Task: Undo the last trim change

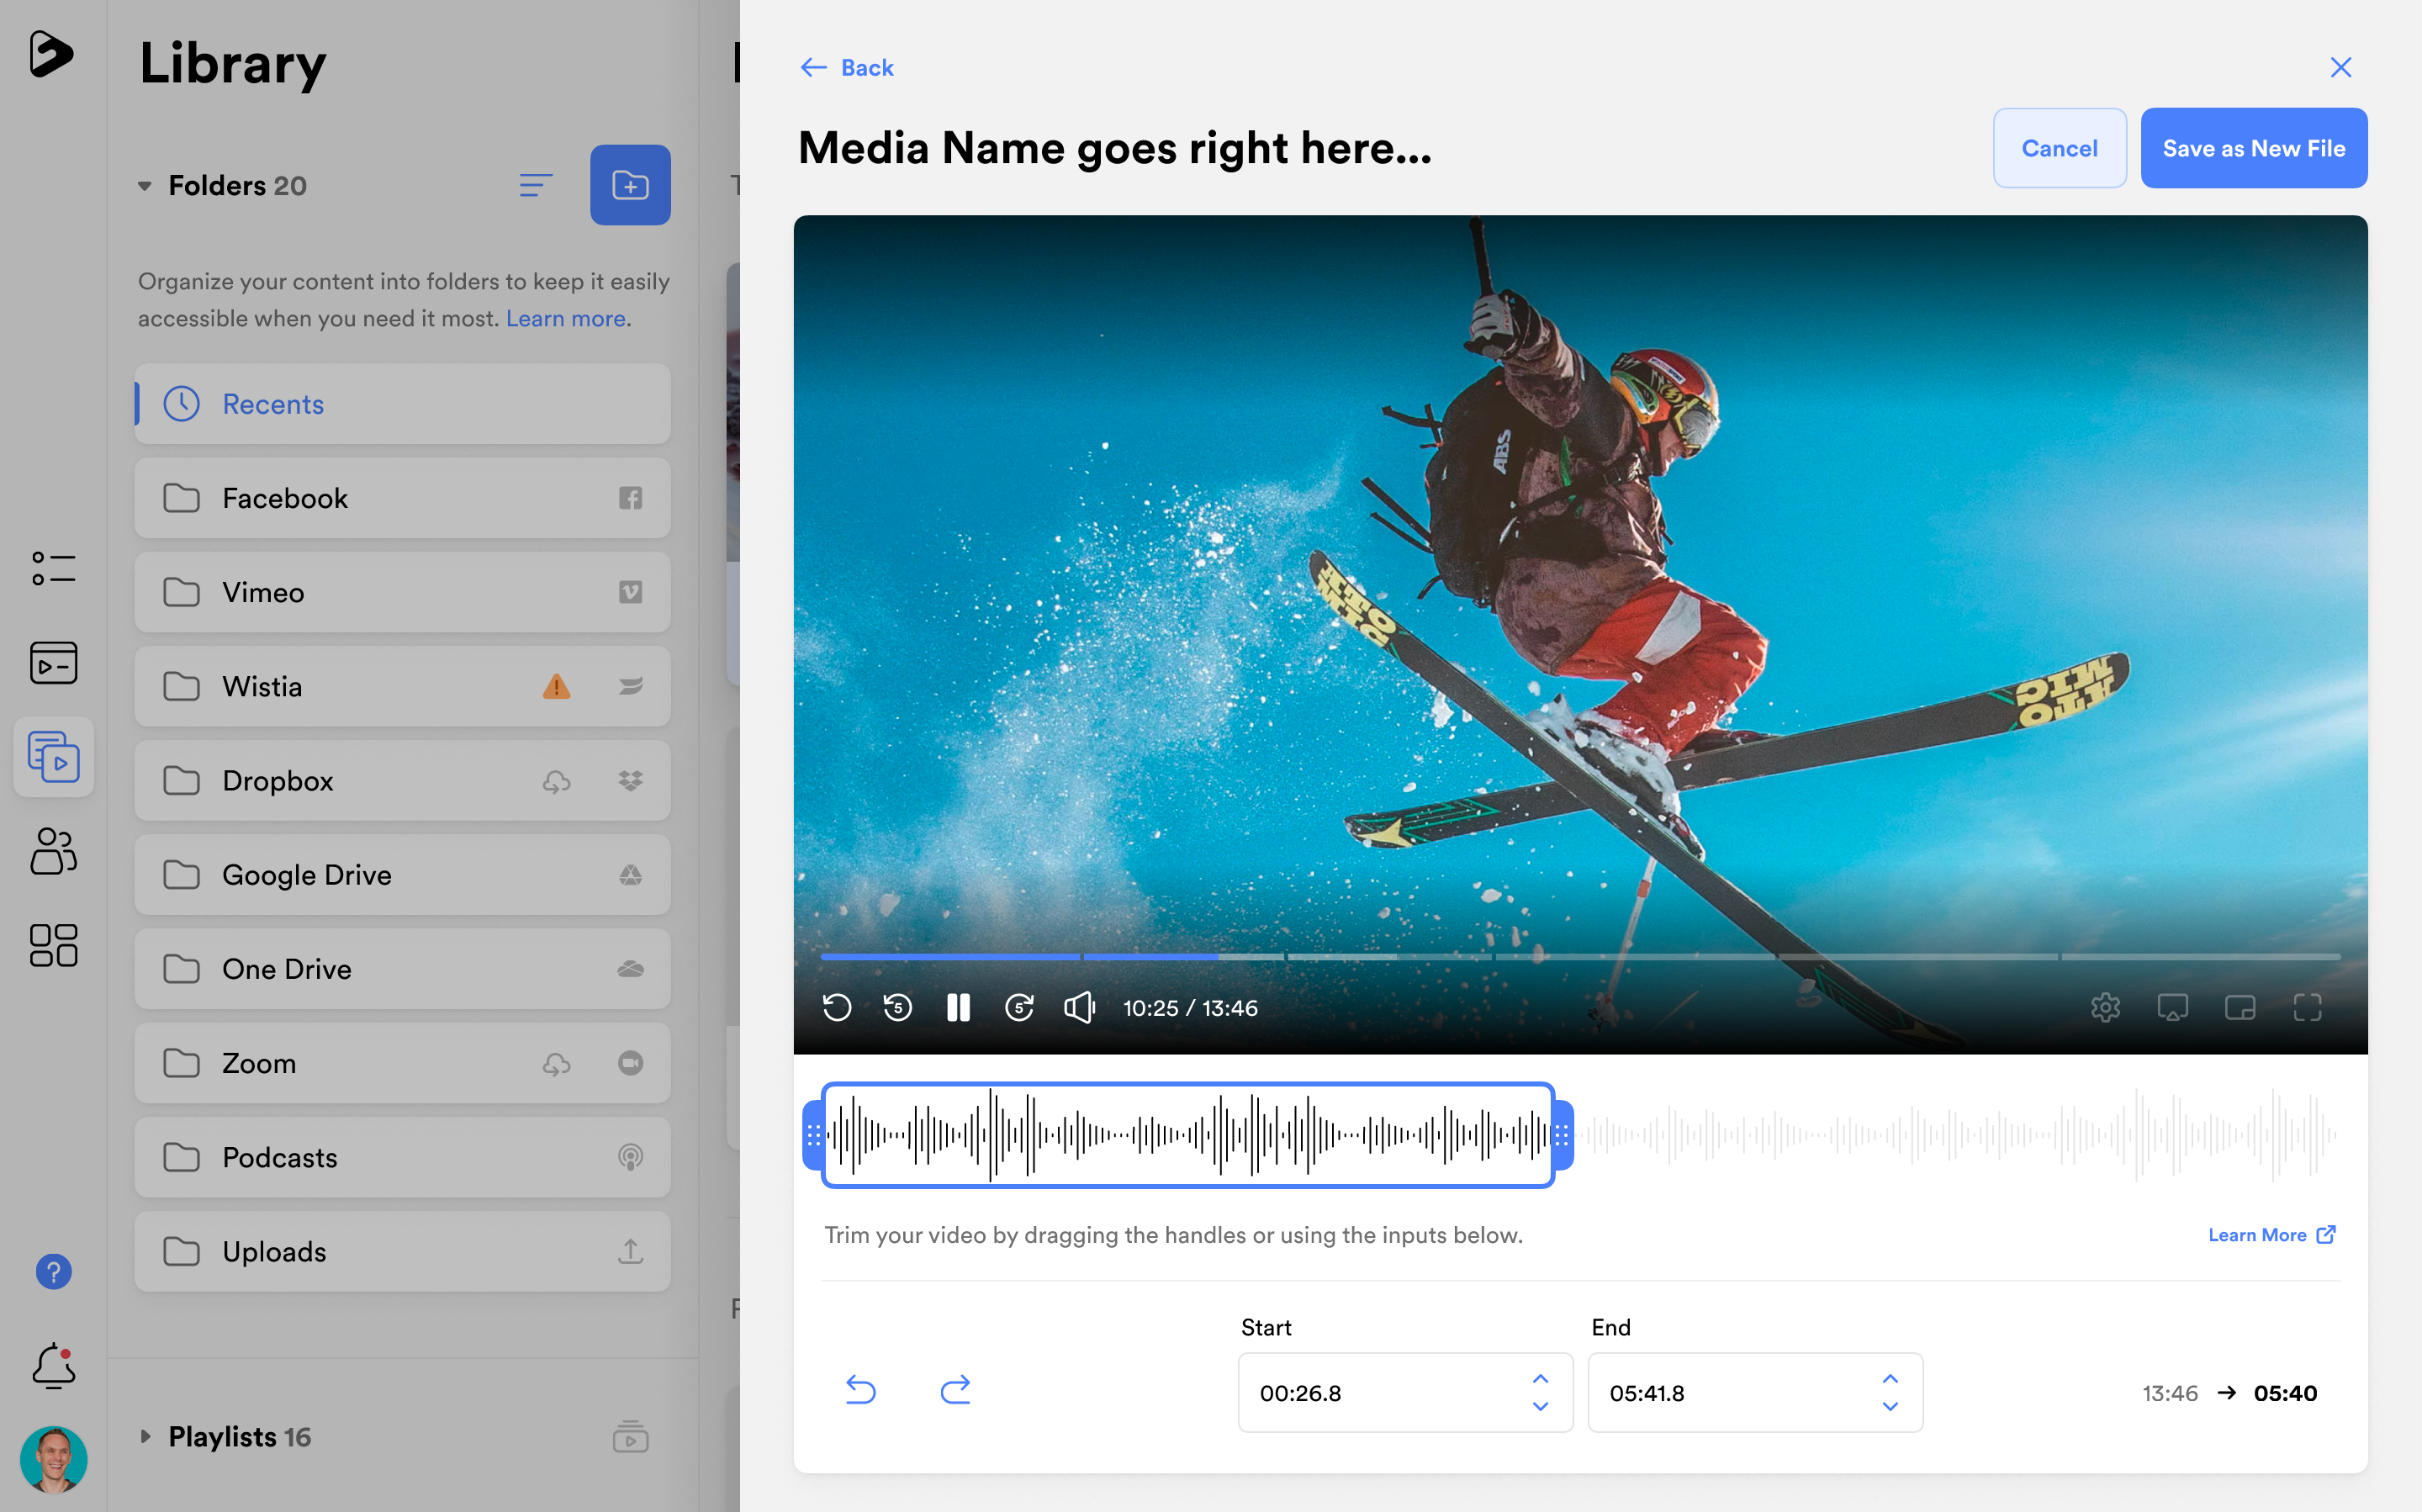Action: click(860, 1390)
